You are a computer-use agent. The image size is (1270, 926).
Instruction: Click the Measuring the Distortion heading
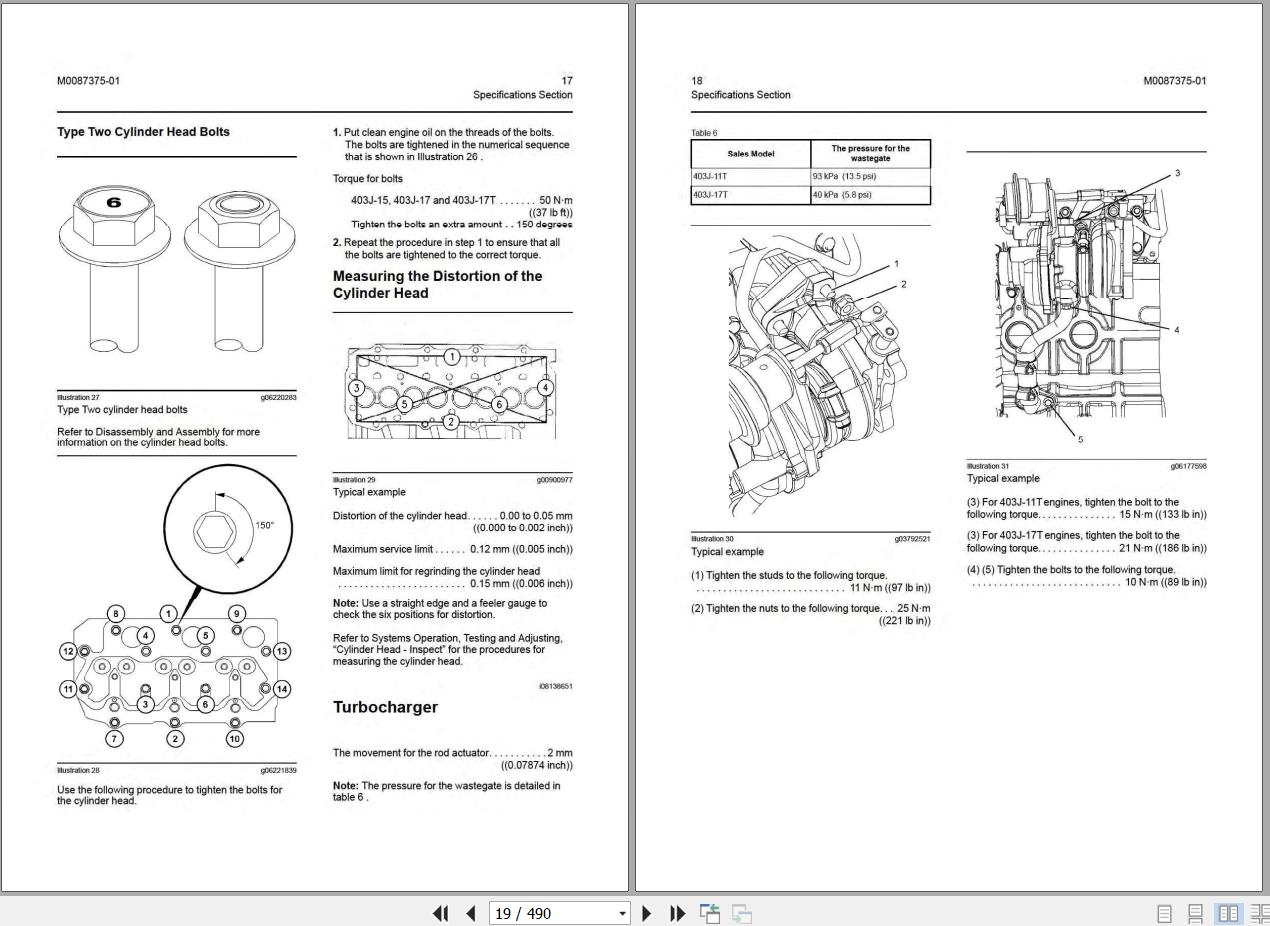[437, 285]
